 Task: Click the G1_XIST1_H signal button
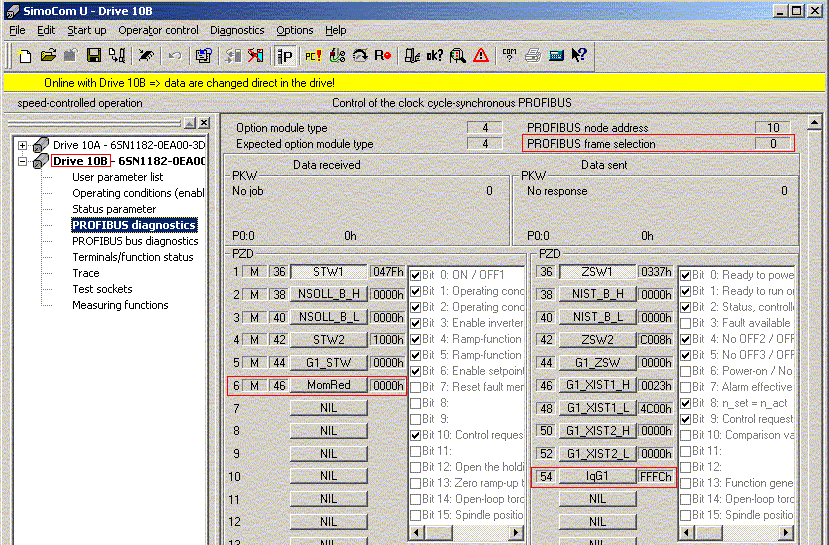[597, 385]
